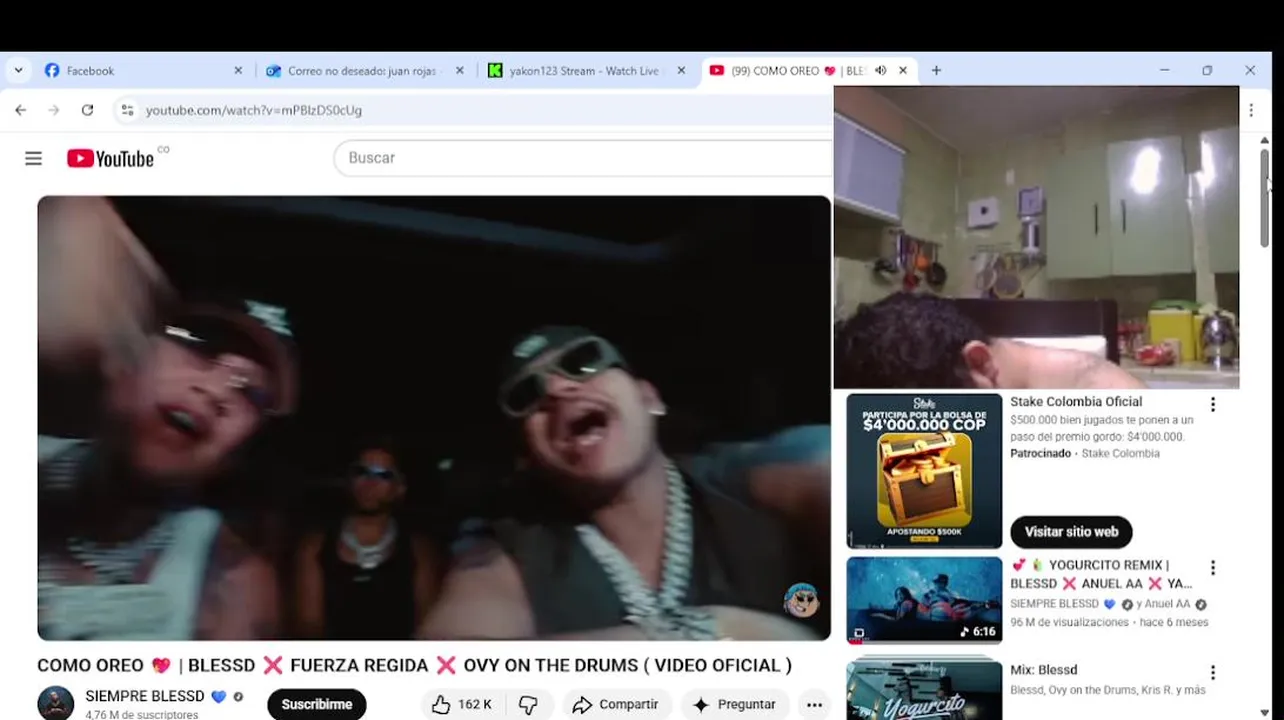Play YOGURCITO REMIX video thumbnail

click(924, 600)
